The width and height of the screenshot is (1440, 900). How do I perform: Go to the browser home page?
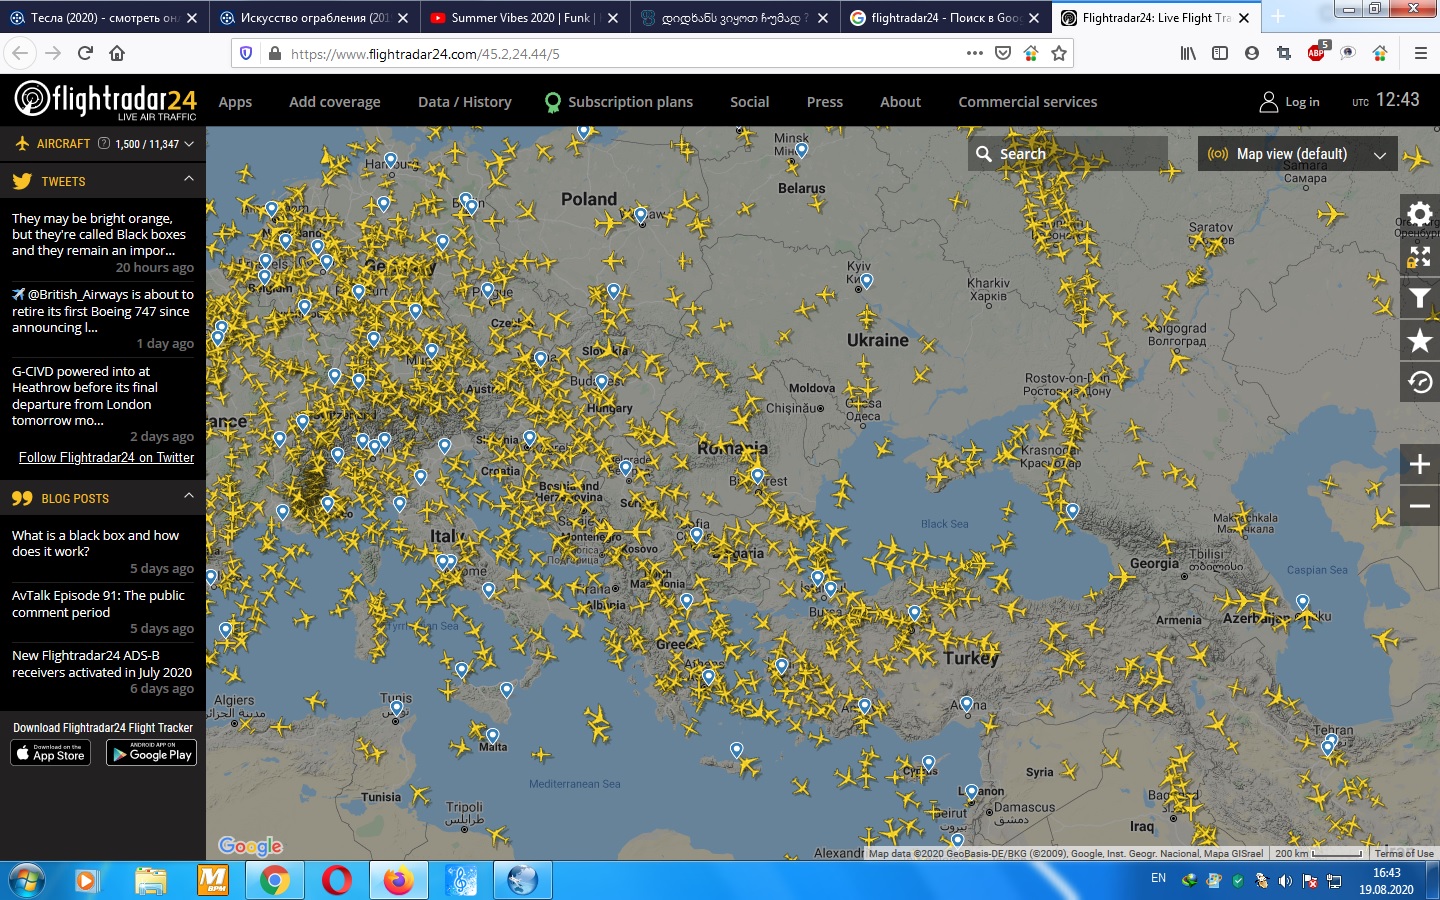pyautogui.click(x=117, y=53)
